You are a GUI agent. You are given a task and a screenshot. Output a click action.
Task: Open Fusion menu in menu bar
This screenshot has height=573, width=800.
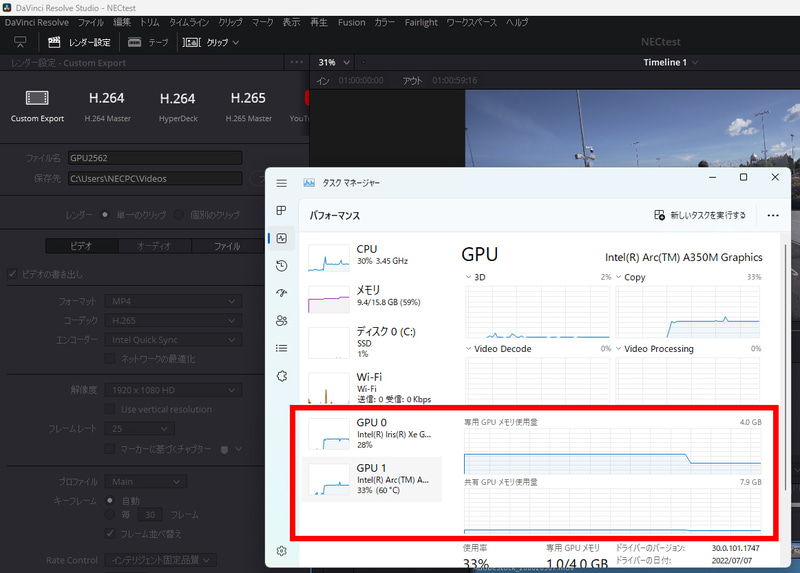(x=352, y=22)
